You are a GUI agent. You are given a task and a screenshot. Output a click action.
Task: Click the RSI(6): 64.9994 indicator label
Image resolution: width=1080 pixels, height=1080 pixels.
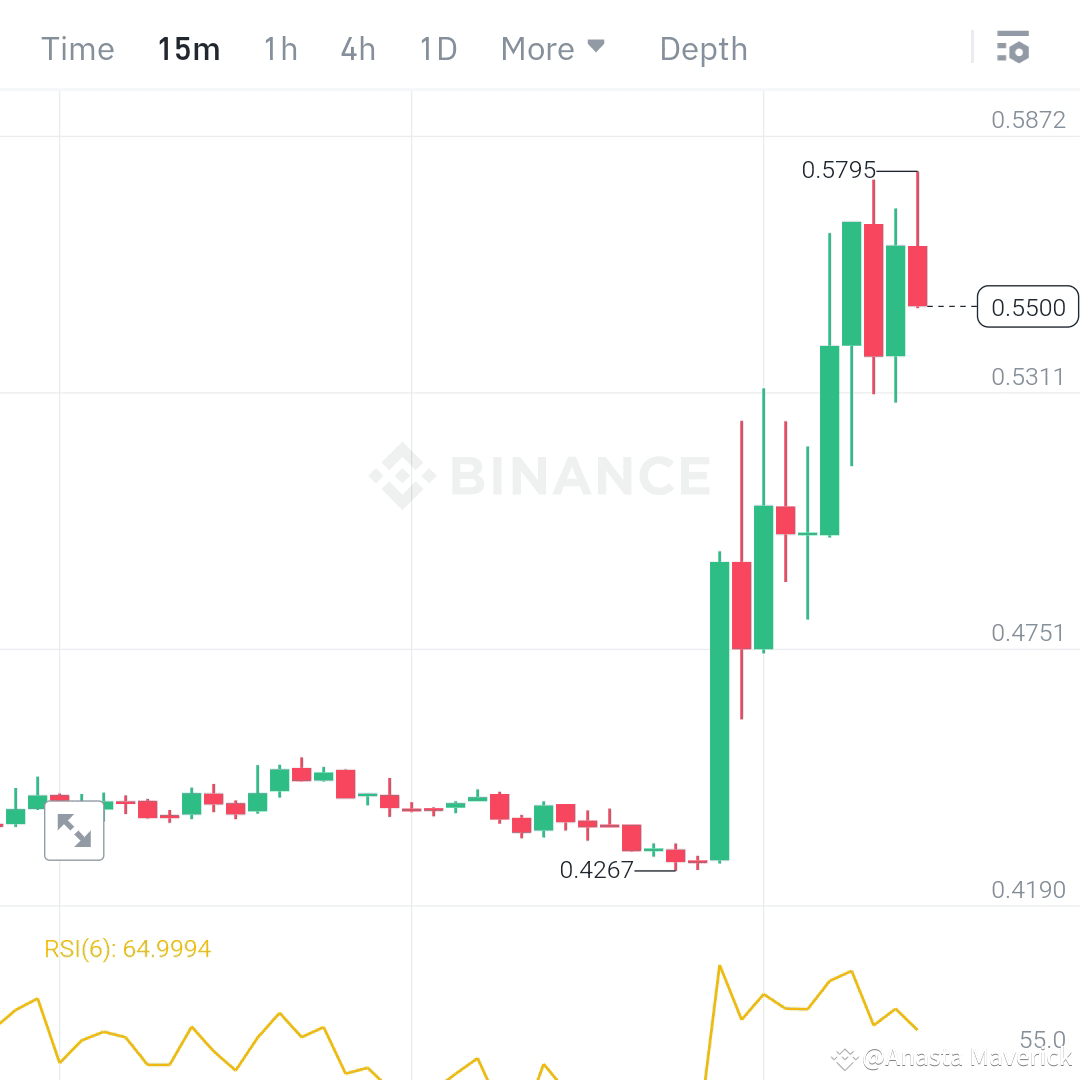point(129,948)
